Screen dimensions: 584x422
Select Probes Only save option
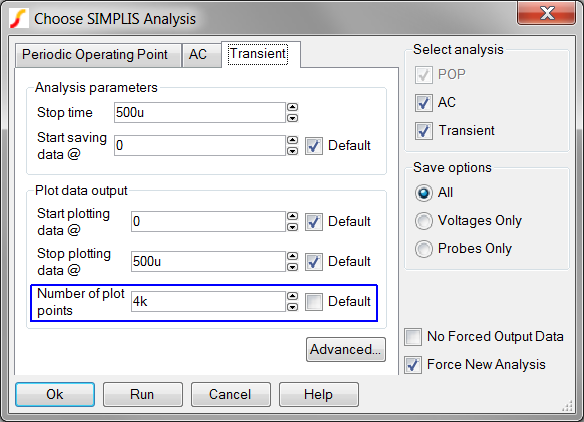(x=424, y=249)
